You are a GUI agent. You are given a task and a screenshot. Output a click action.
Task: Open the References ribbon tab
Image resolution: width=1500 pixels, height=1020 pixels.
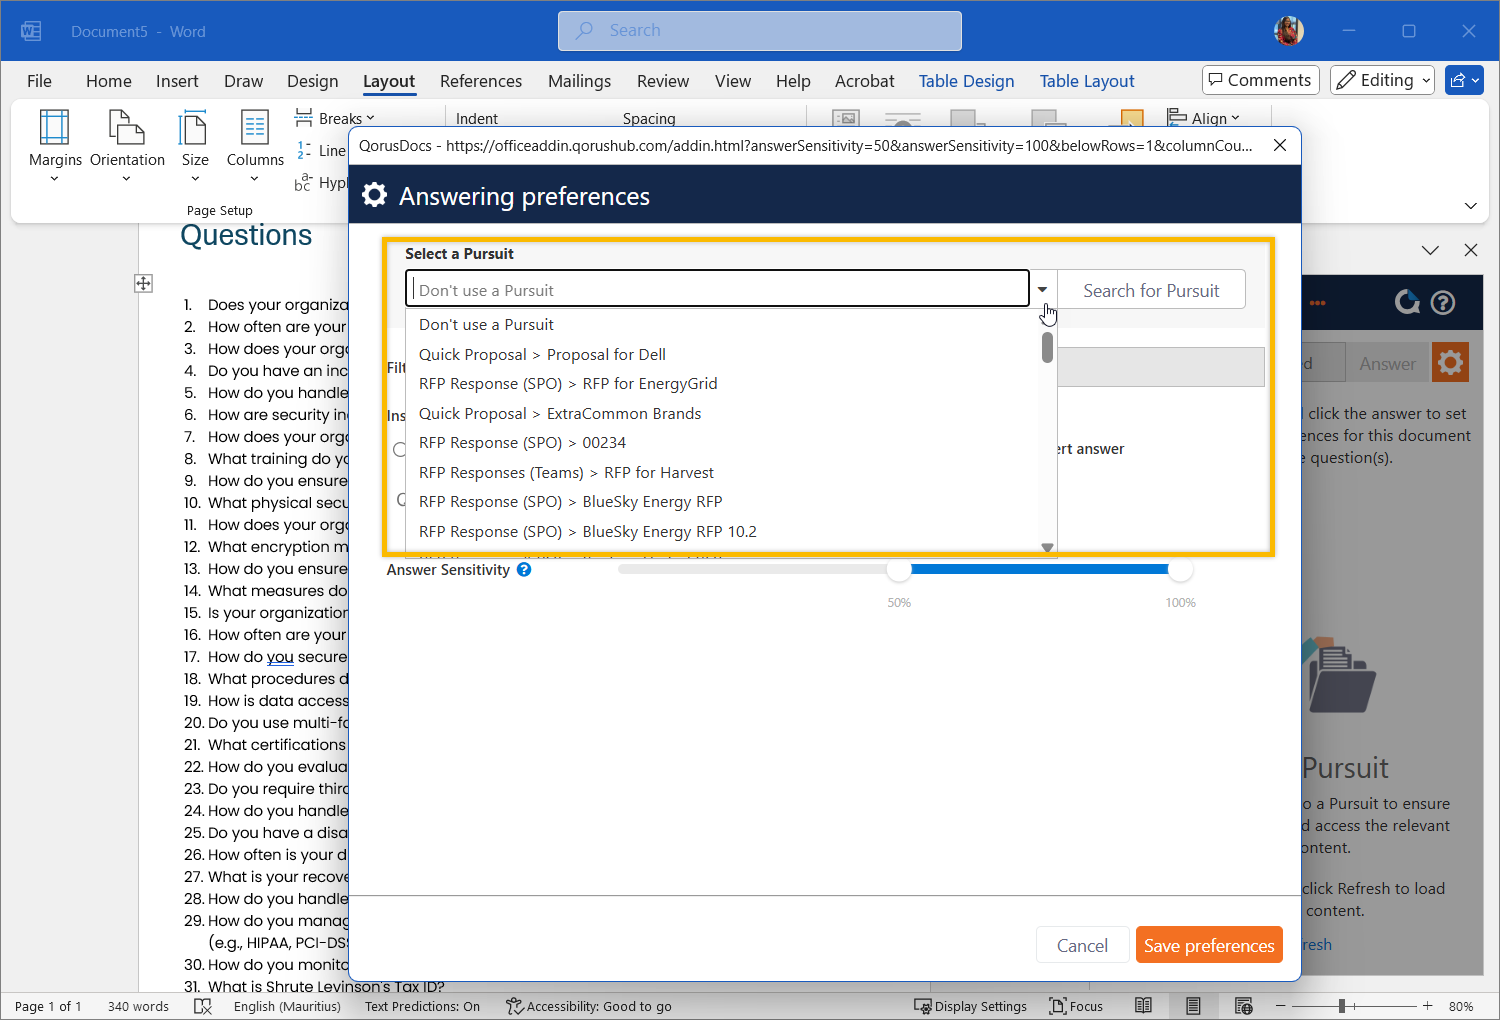[480, 81]
